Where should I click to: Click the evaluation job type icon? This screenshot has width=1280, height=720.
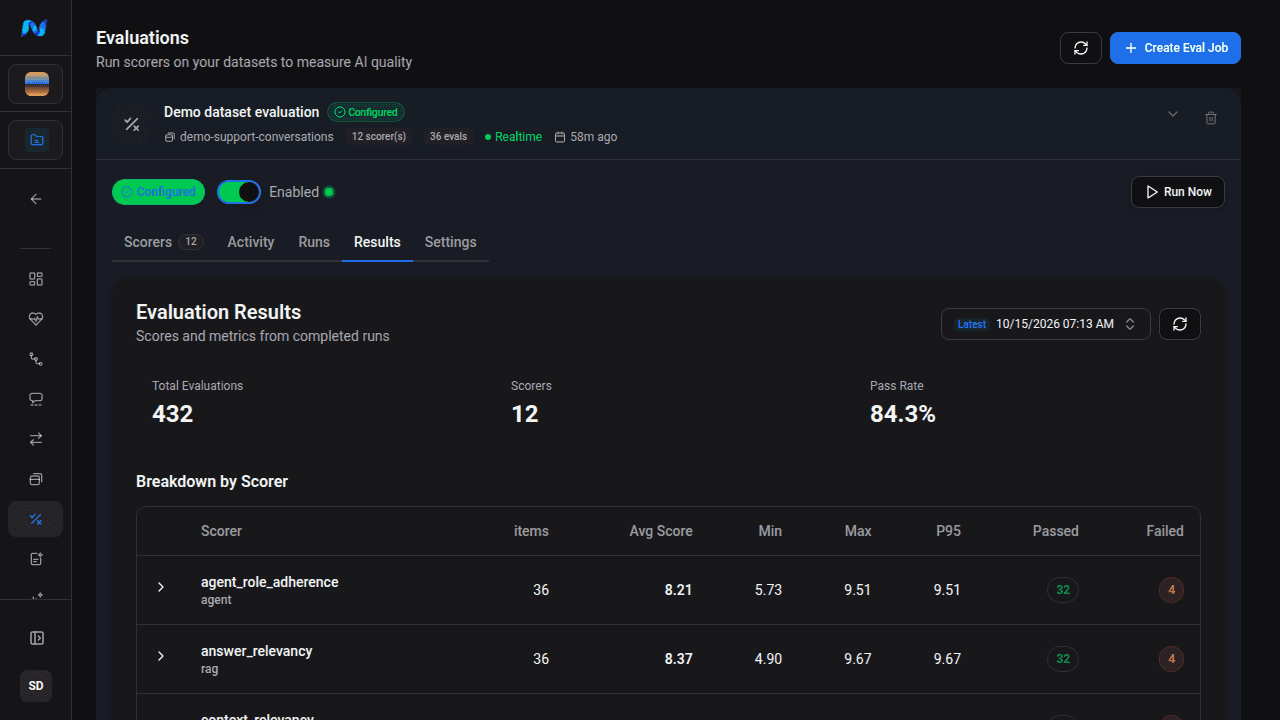(131, 124)
